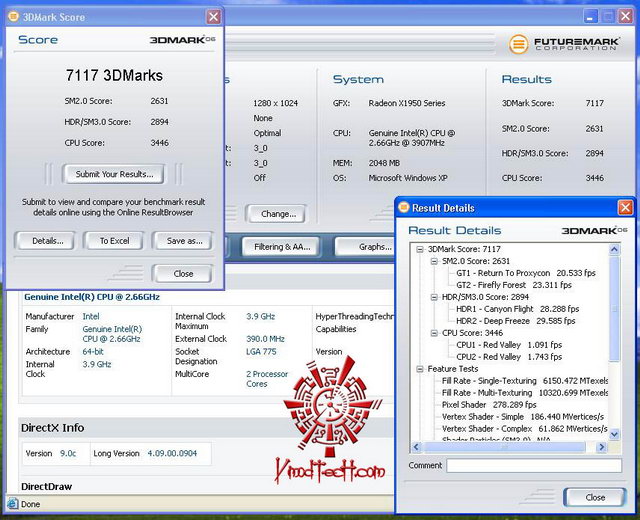Click the LGA 775 socket value
This screenshot has height=520, width=640.
[x=261, y=351]
